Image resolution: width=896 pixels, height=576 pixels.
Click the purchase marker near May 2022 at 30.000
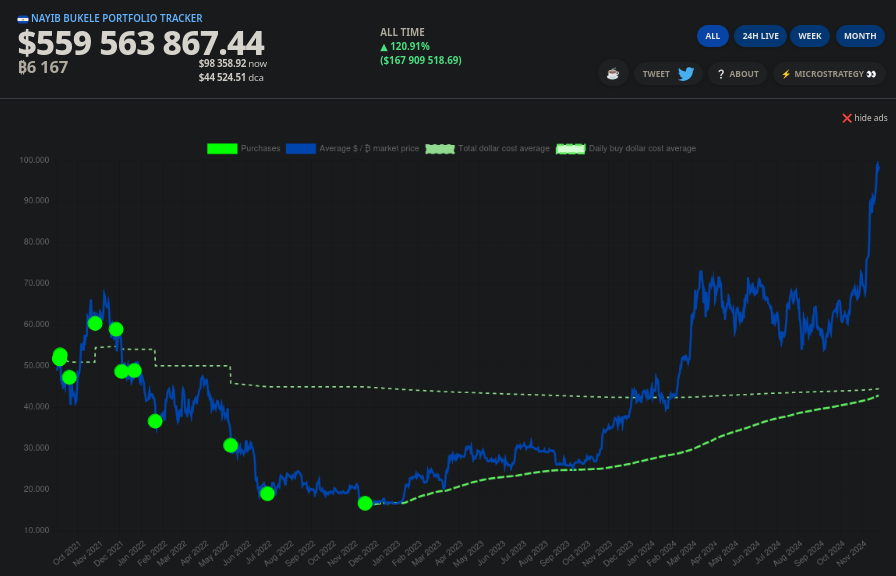[x=230, y=445]
